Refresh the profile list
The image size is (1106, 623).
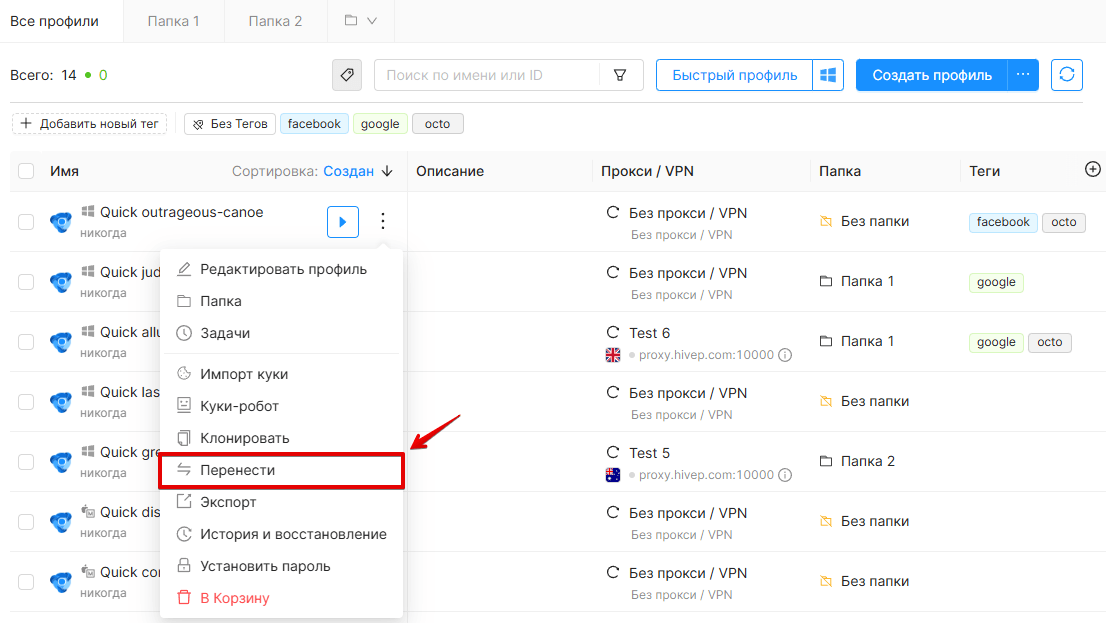pyautogui.click(x=1066, y=75)
